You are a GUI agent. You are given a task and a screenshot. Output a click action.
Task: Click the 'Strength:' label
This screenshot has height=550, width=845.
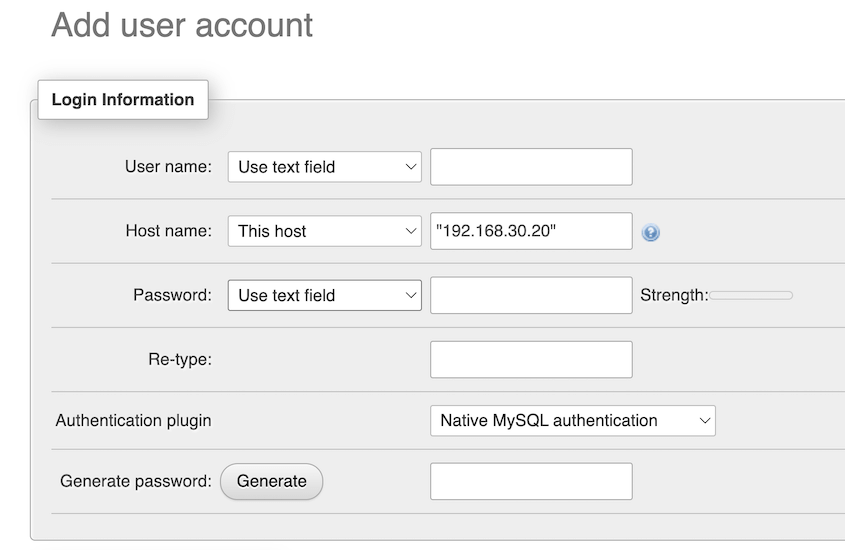674,295
